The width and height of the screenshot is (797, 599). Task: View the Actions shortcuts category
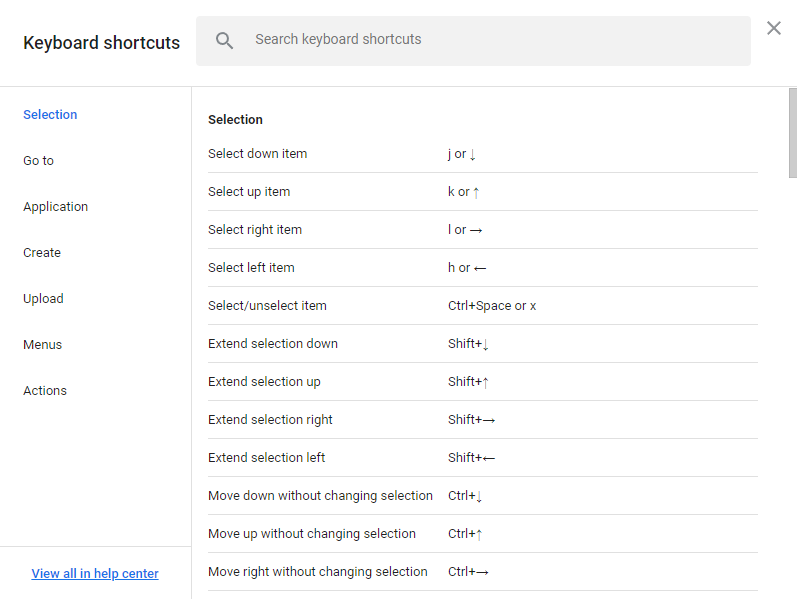[x=45, y=391]
